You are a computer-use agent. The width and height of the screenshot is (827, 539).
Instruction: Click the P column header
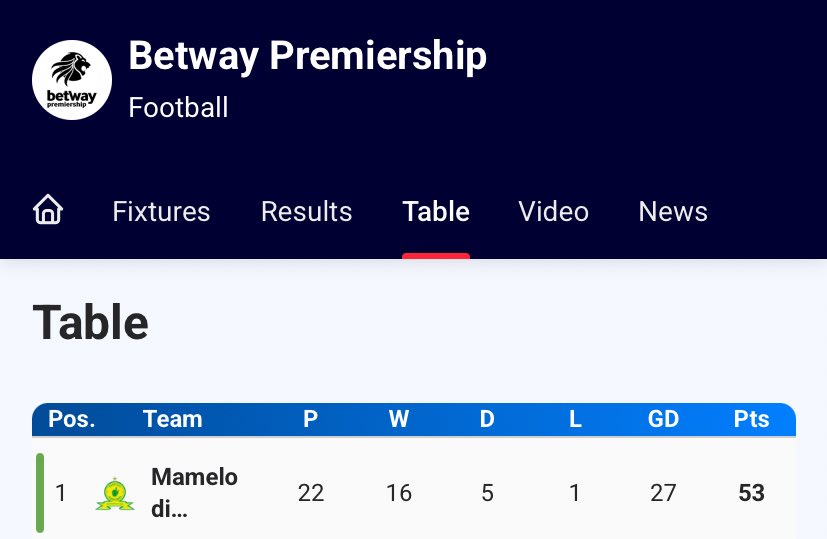pyautogui.click(x=311, y=419)
